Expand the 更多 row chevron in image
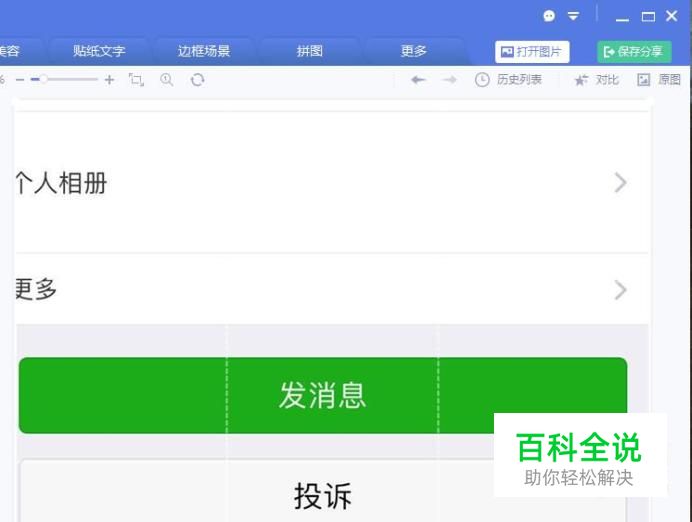The image size is (692, 522). [621, 290]
